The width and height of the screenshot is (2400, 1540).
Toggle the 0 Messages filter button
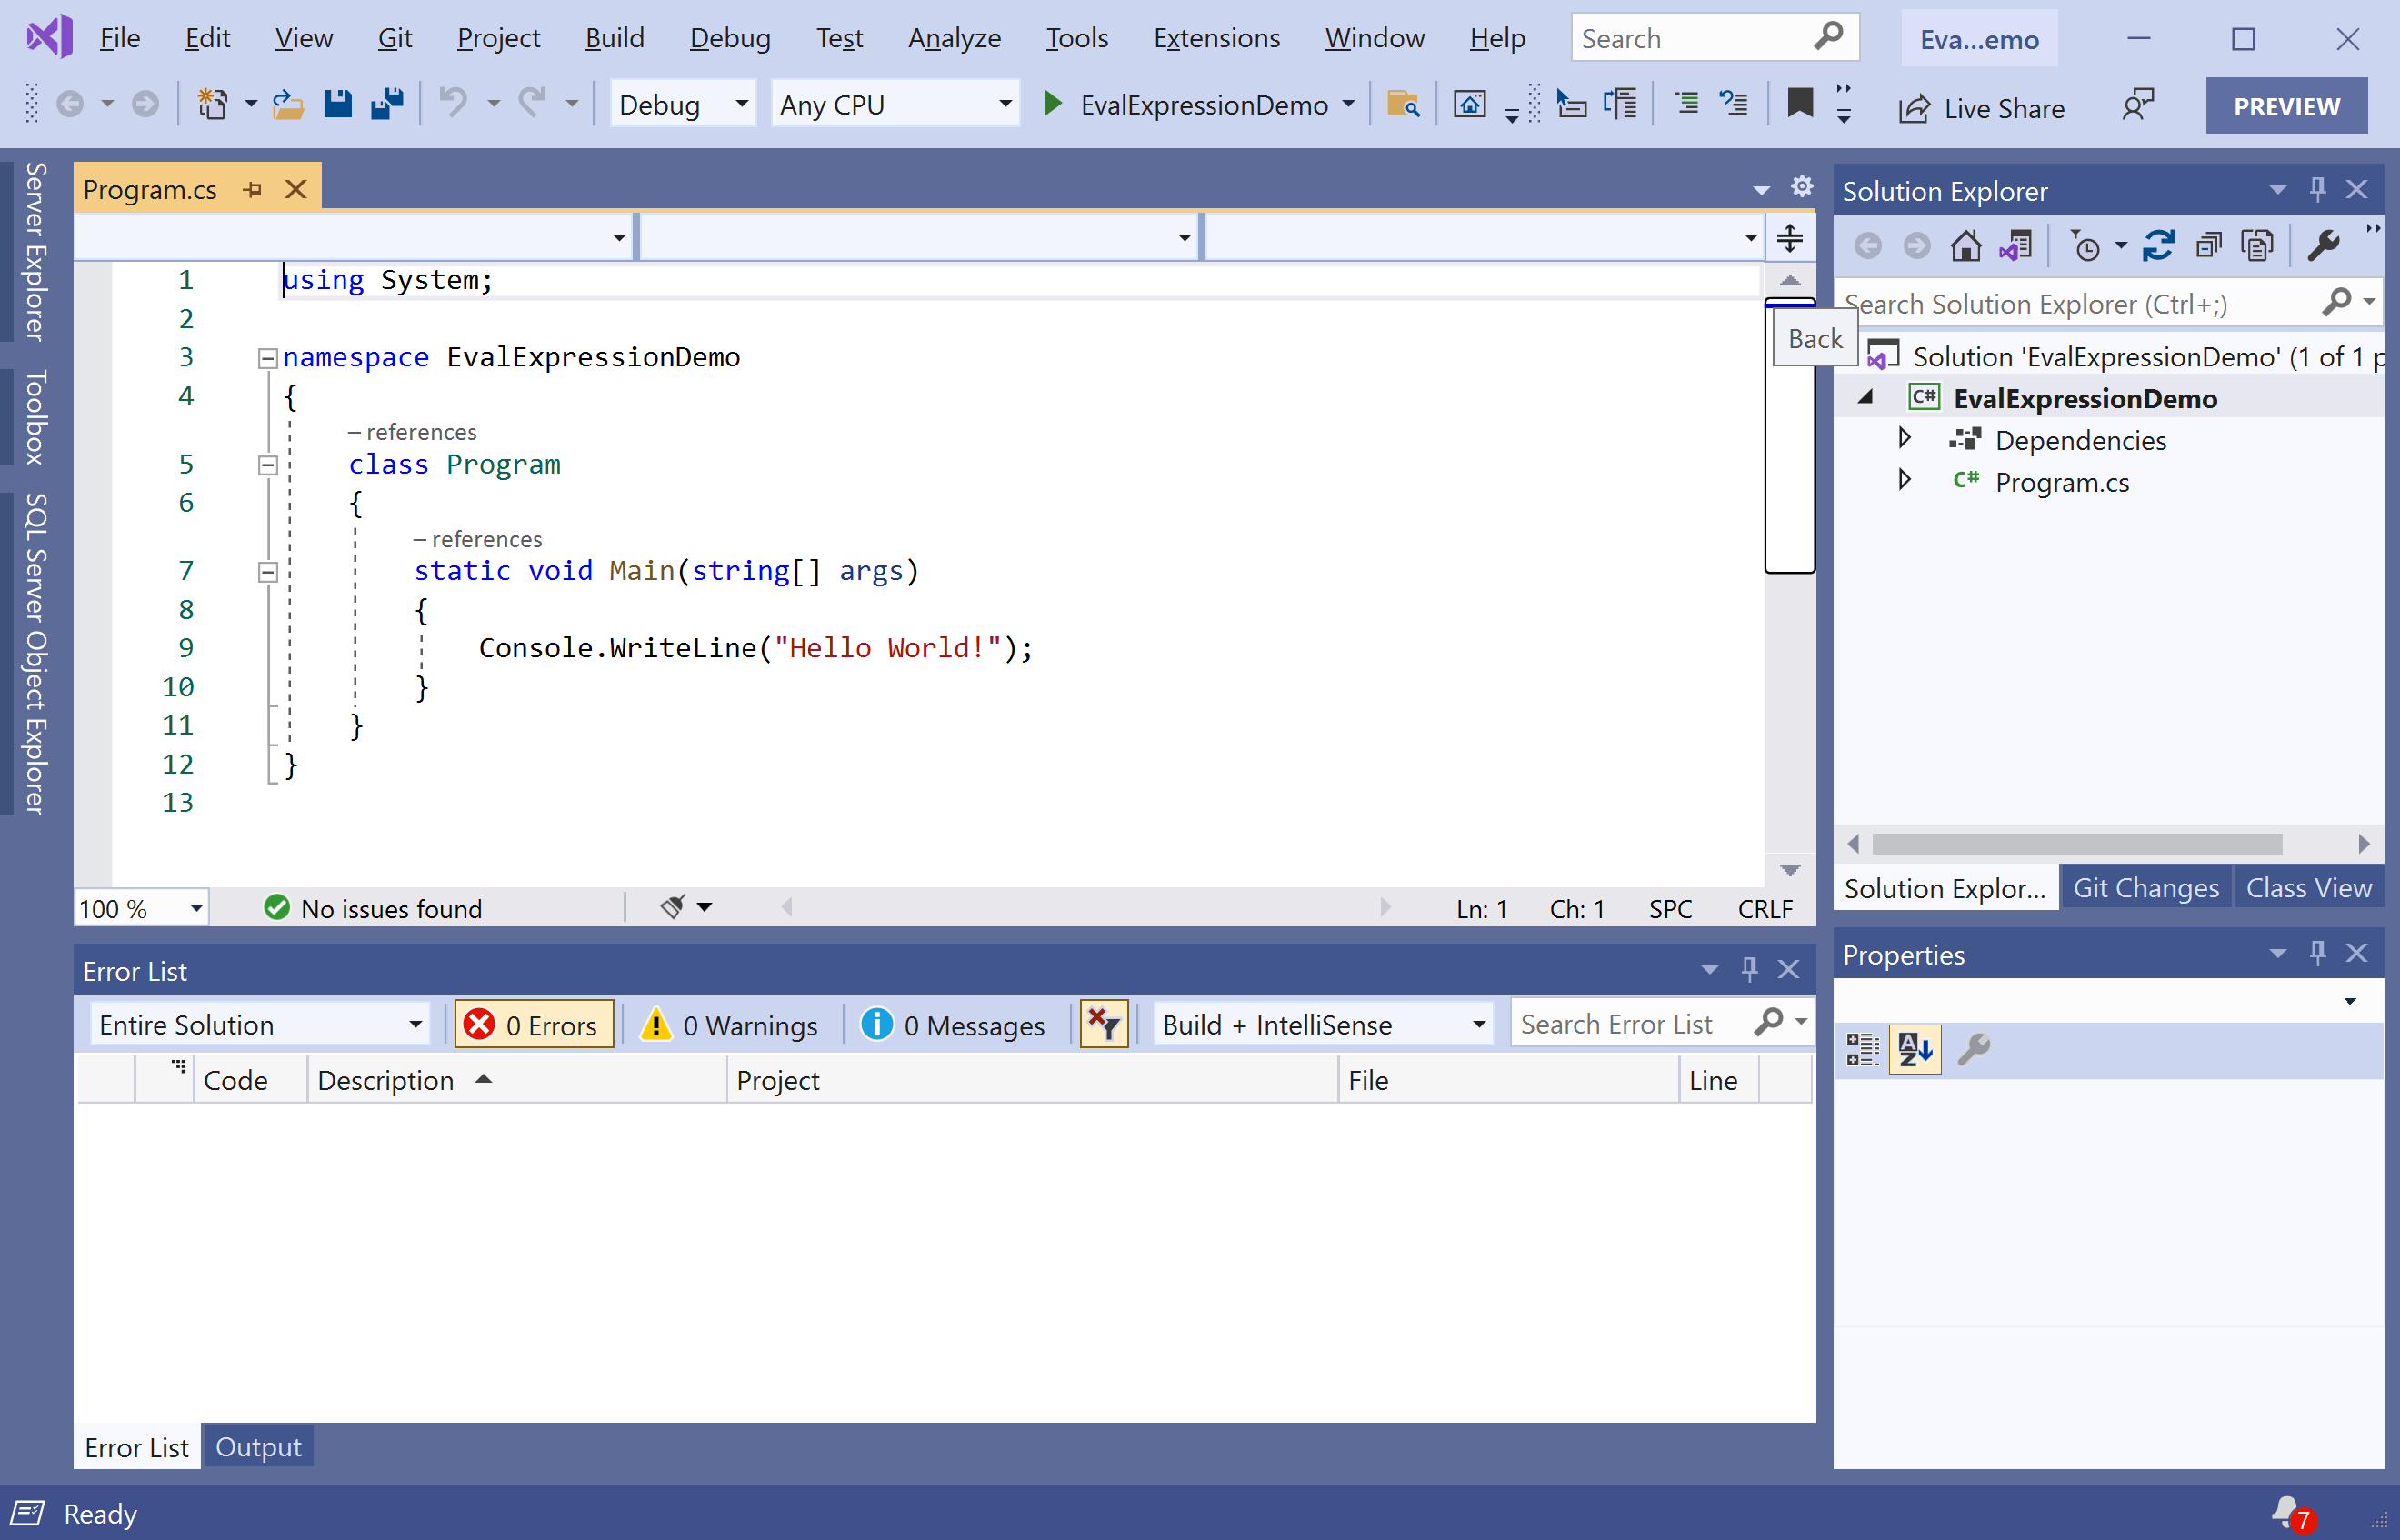953,1025
